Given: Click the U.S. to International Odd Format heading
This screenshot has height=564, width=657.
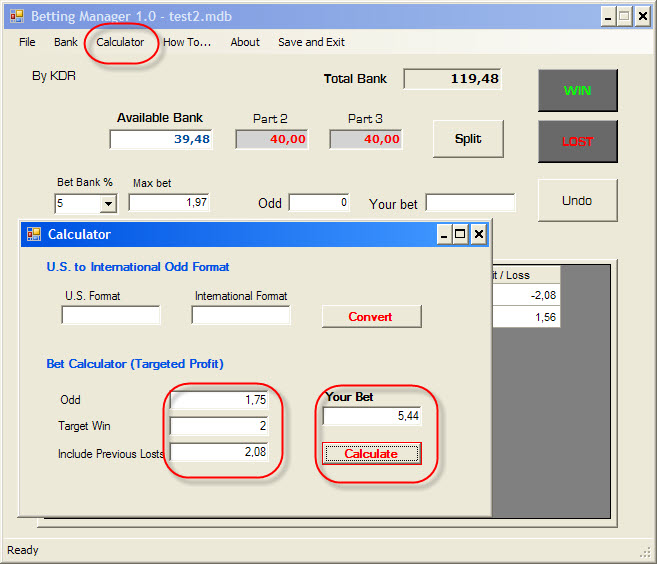Looking at the screenshot, I should click(138, 267).
